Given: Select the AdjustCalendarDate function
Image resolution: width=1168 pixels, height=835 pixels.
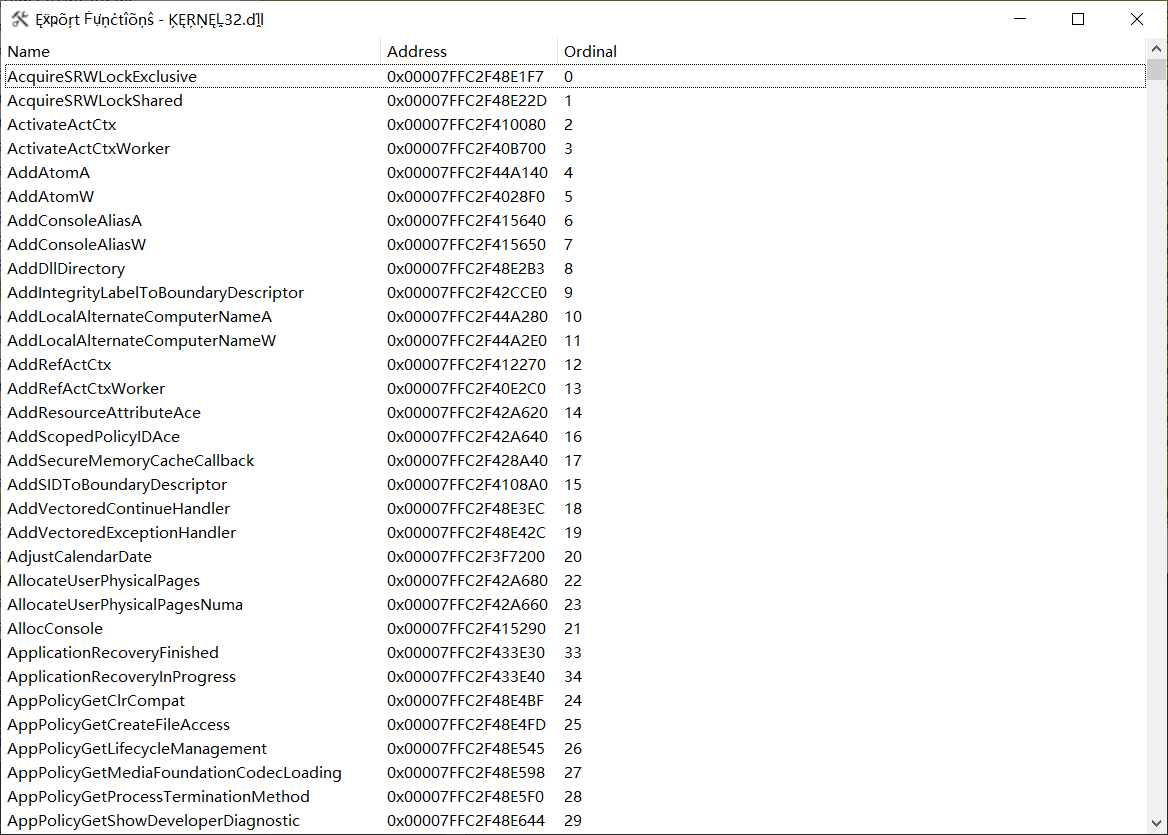Looking at the screenshot, I should click(575, 556).
